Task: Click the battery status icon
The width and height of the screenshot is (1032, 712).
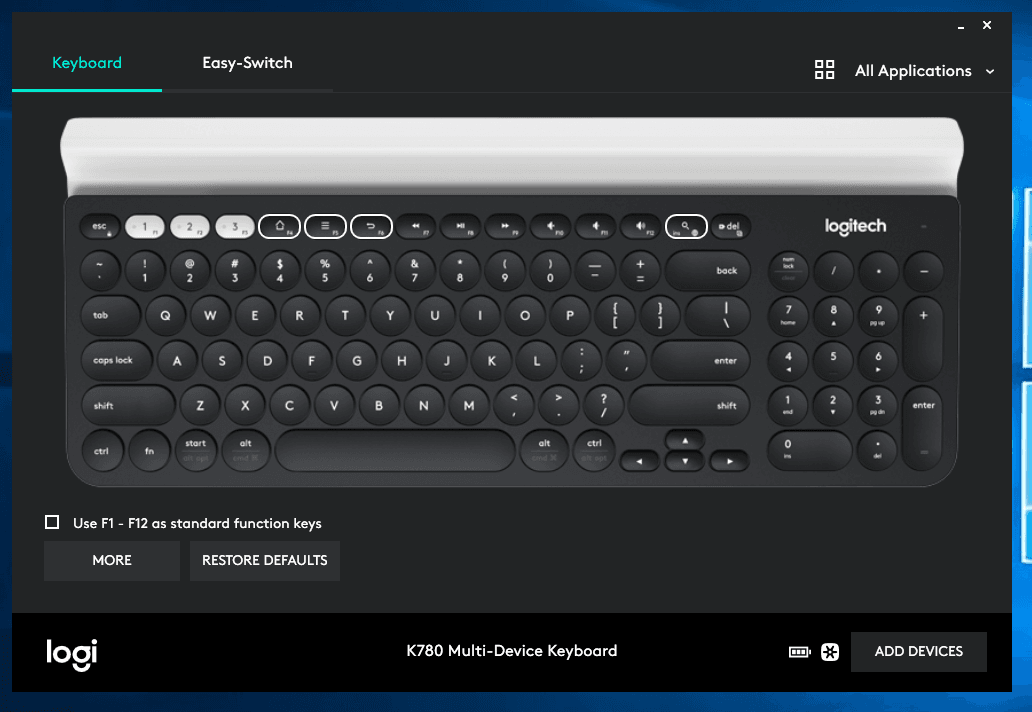Action: tap(800, 652)
